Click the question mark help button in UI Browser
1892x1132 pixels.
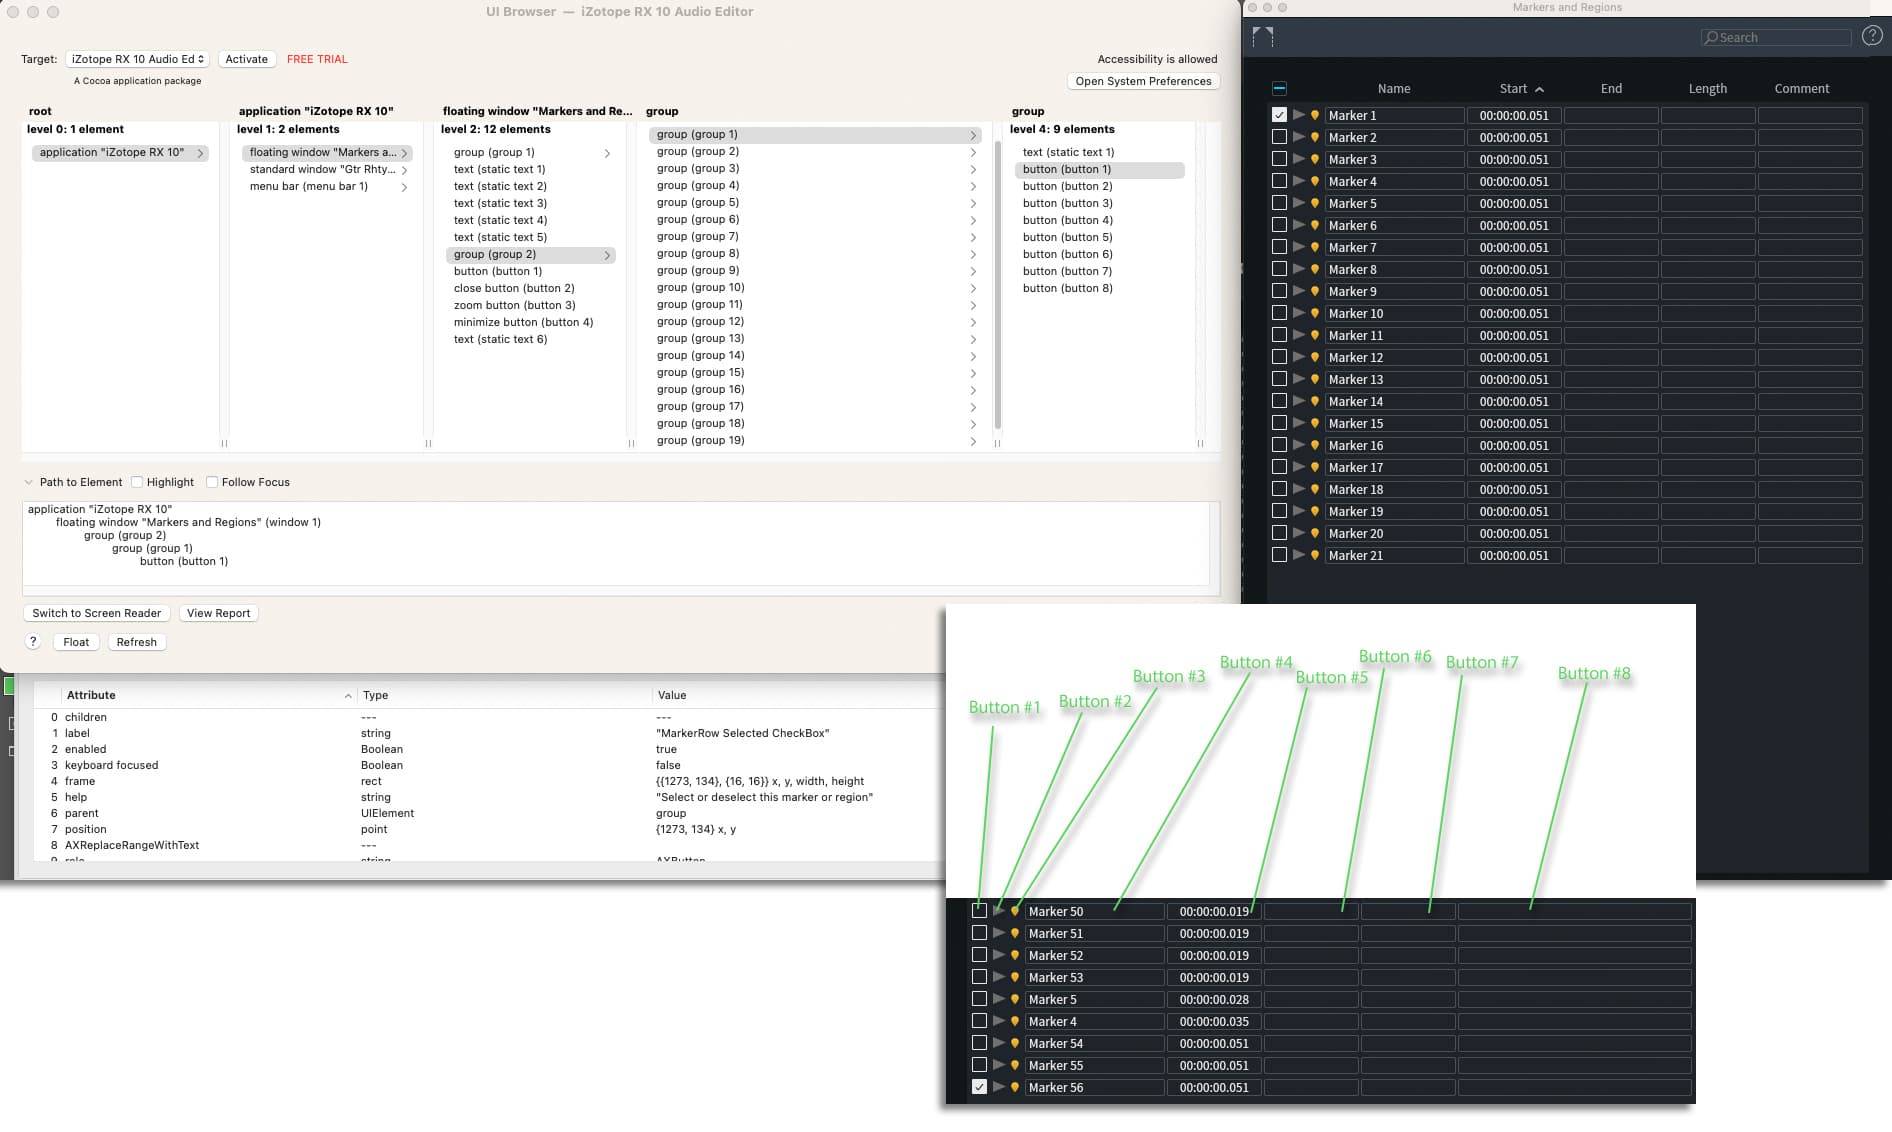pyautogui.click(x=33, y=642)
